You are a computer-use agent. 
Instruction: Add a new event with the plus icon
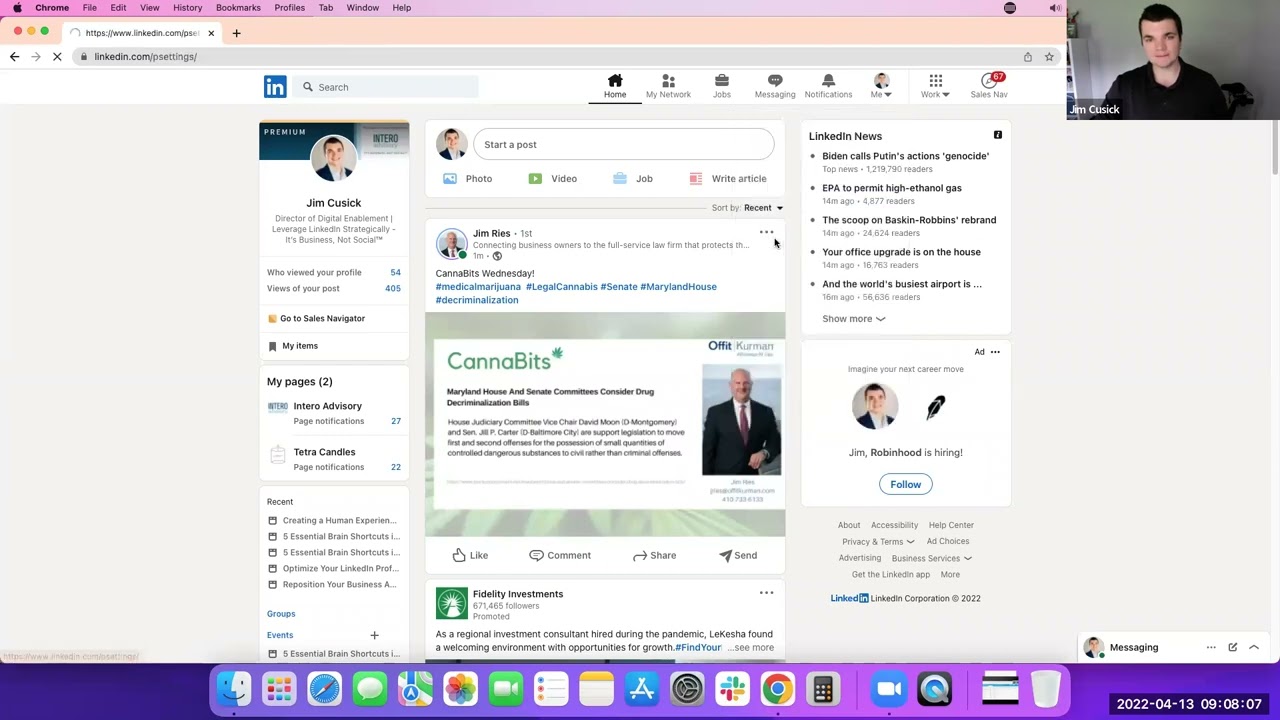[x=374, y=635]
